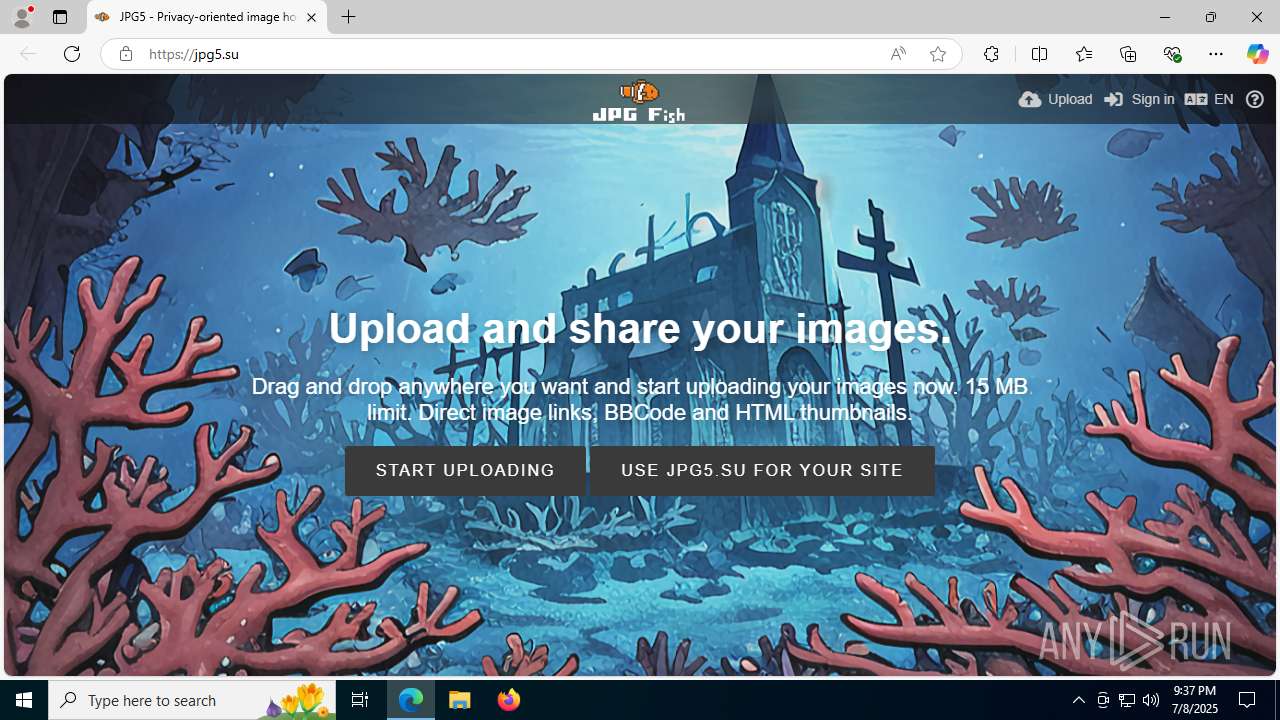Open the Upload option in site header
Screen dimensions: 1280x720
pyautogui.click(x=1055, y=99)
